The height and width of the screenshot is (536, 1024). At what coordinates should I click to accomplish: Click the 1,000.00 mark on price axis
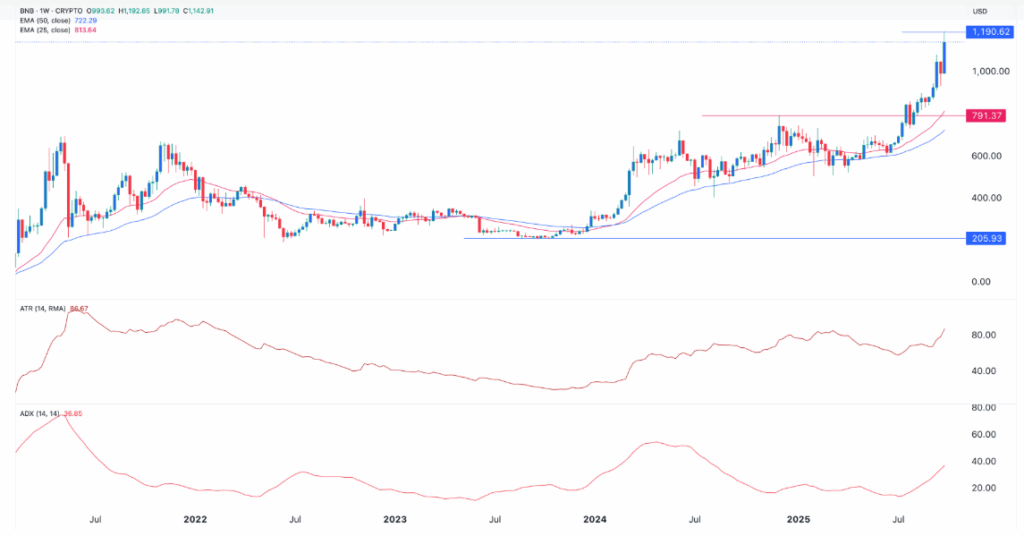pyautogui.click(x=985, y=72)
